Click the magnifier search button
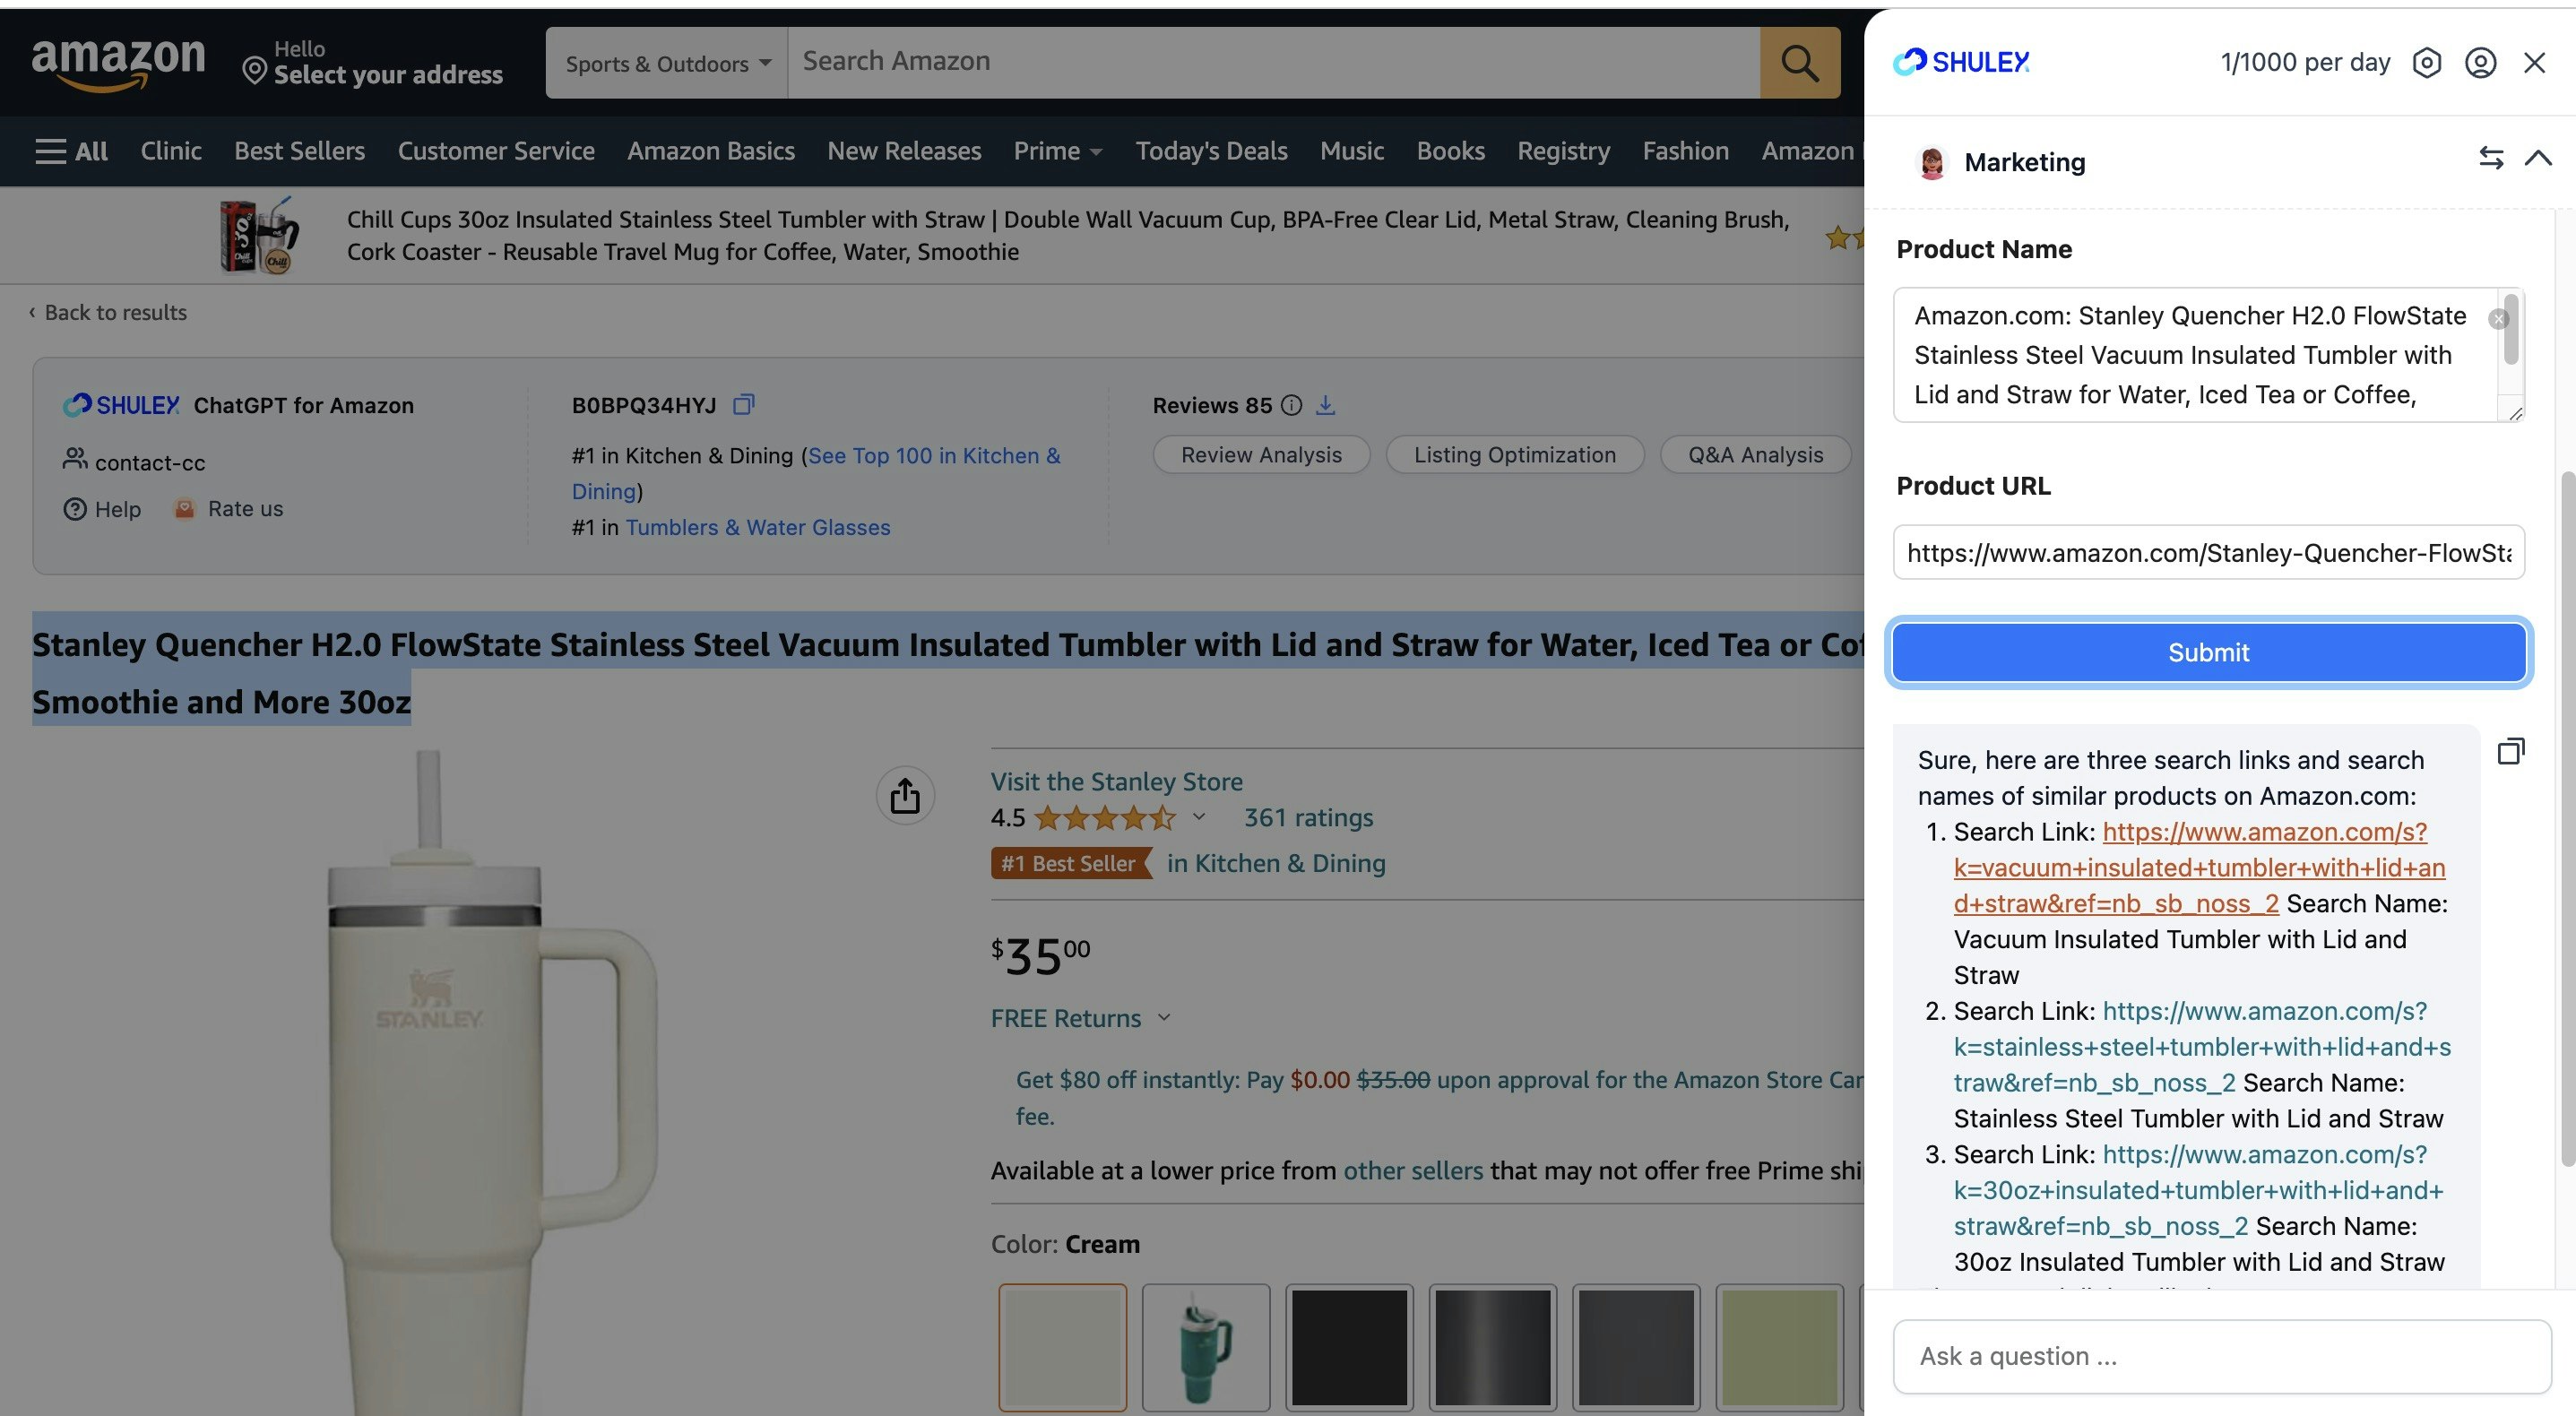This screenshot has height=1416, width=2576. [x=1799, y=63]
